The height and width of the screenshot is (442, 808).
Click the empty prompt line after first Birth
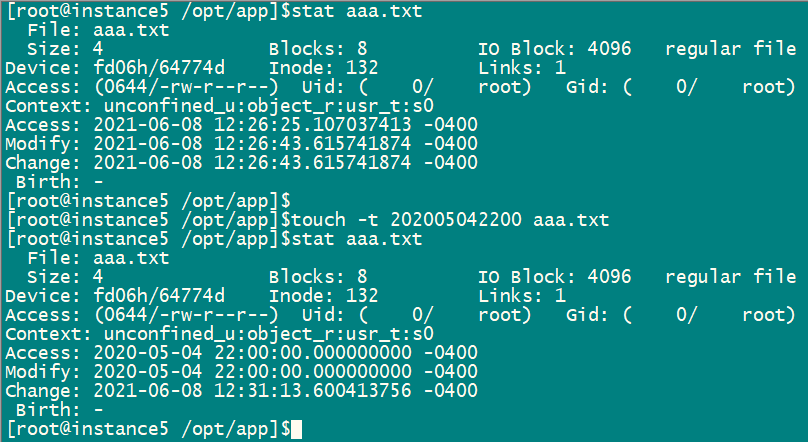pyautogui.click(x=148, y=201)
